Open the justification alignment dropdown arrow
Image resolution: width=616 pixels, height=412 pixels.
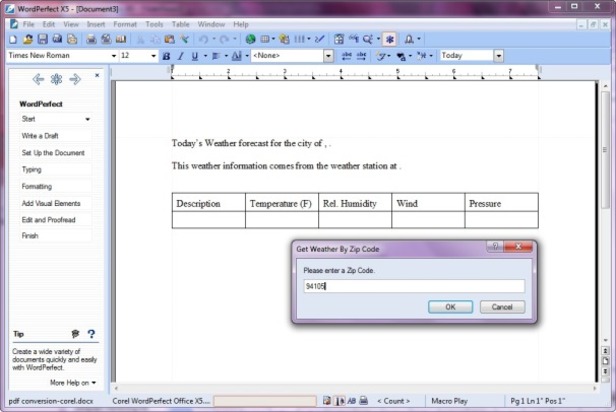coord(226,56)
